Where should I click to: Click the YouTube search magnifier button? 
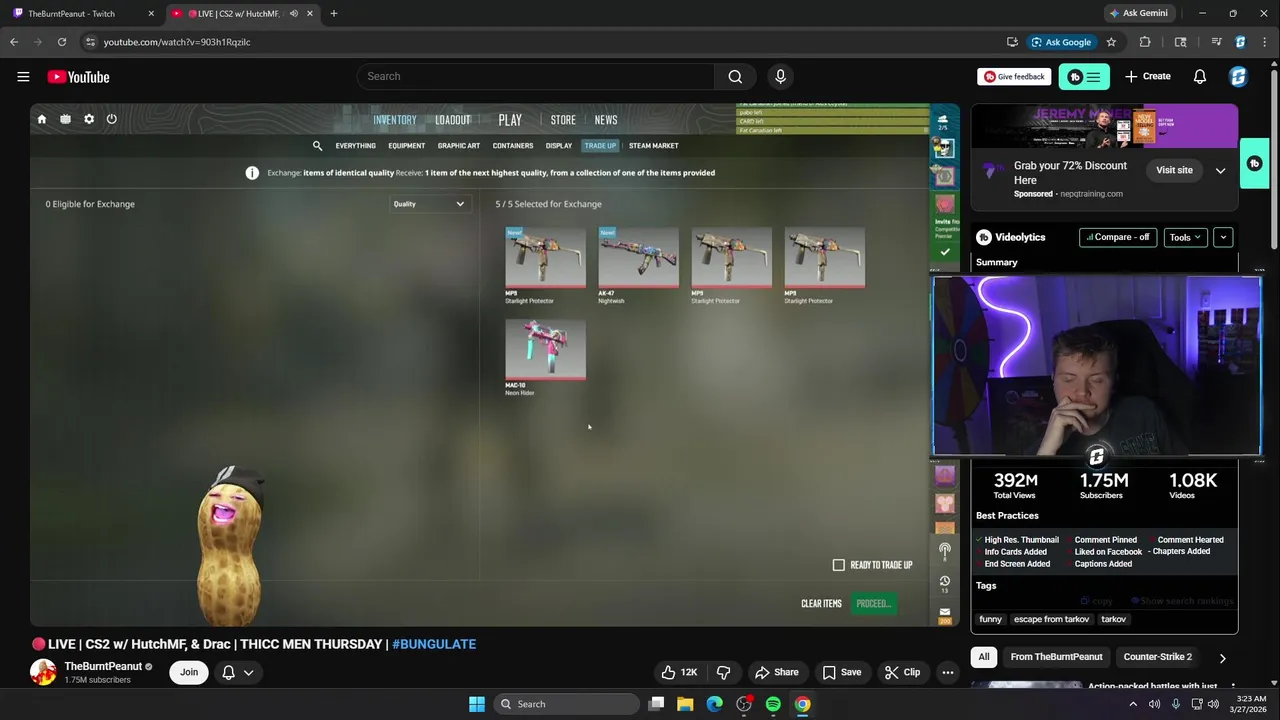pyautogui.click(x=735, y=76)
